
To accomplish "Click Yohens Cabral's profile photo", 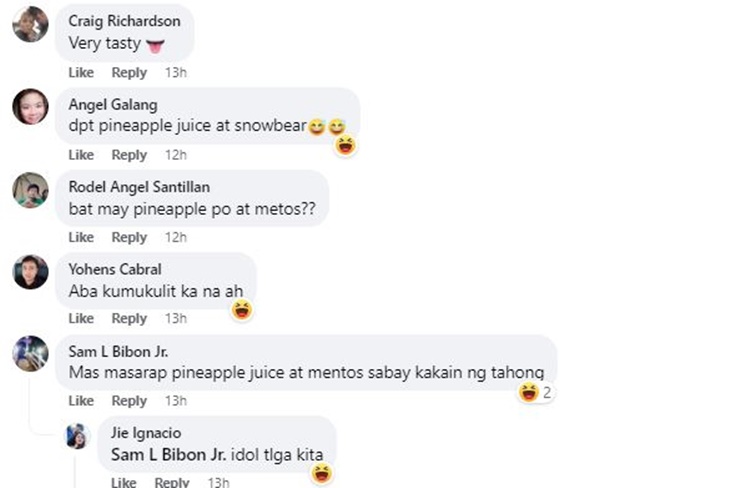I will click(x=30, y=271).
